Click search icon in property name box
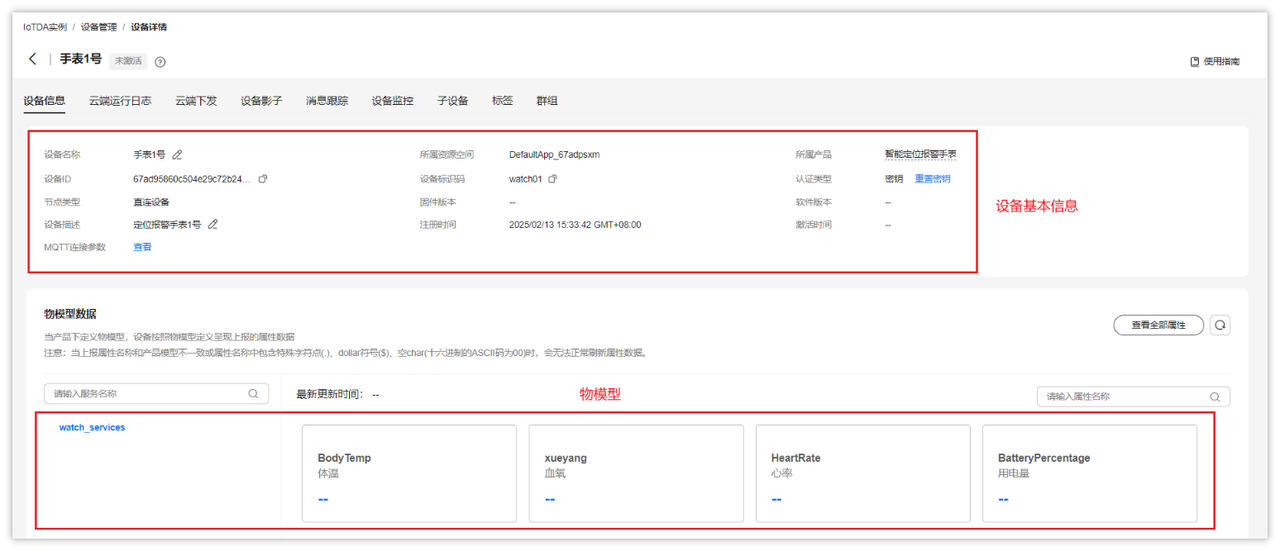1280x551 pixels. [1215, 397]
